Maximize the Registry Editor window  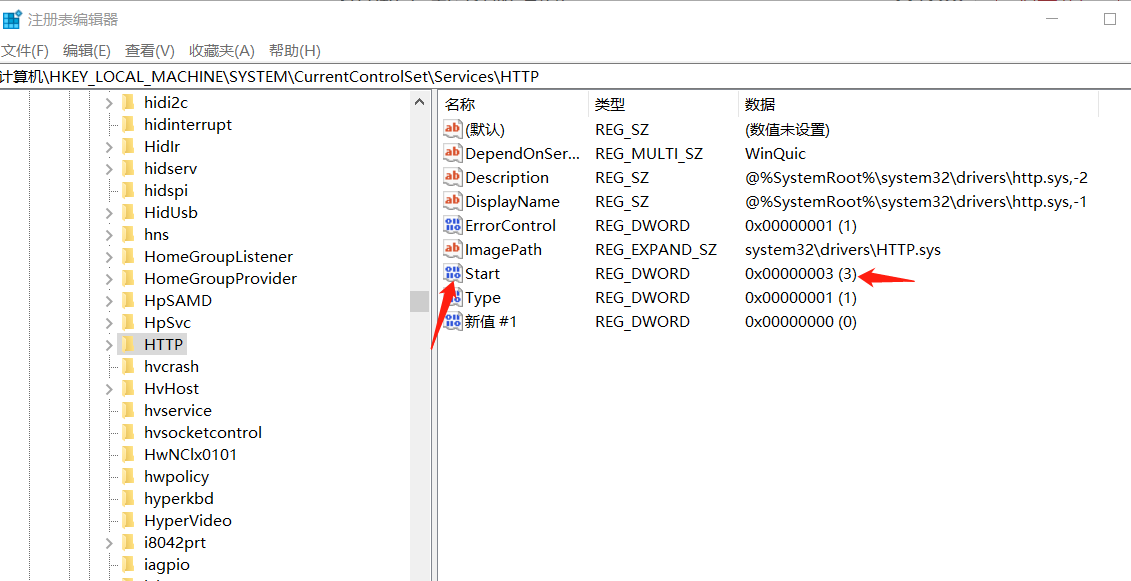[x=1110, y=19]
